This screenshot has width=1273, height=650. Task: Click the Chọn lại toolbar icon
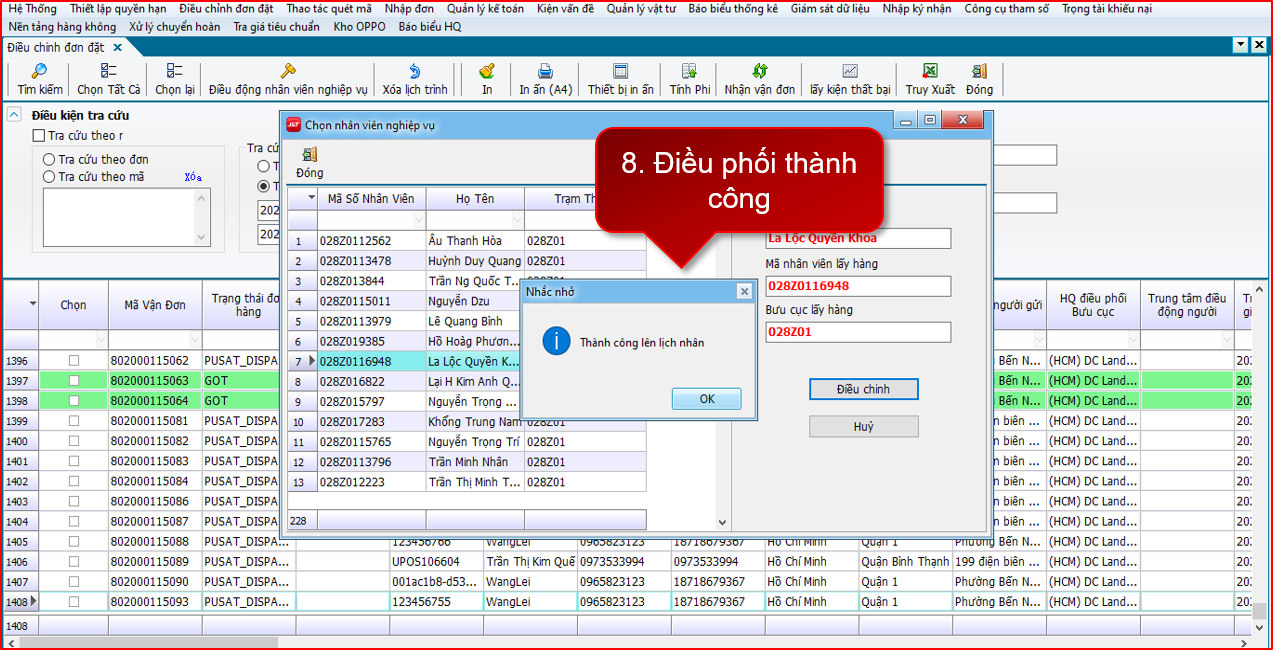pos(174,71)
